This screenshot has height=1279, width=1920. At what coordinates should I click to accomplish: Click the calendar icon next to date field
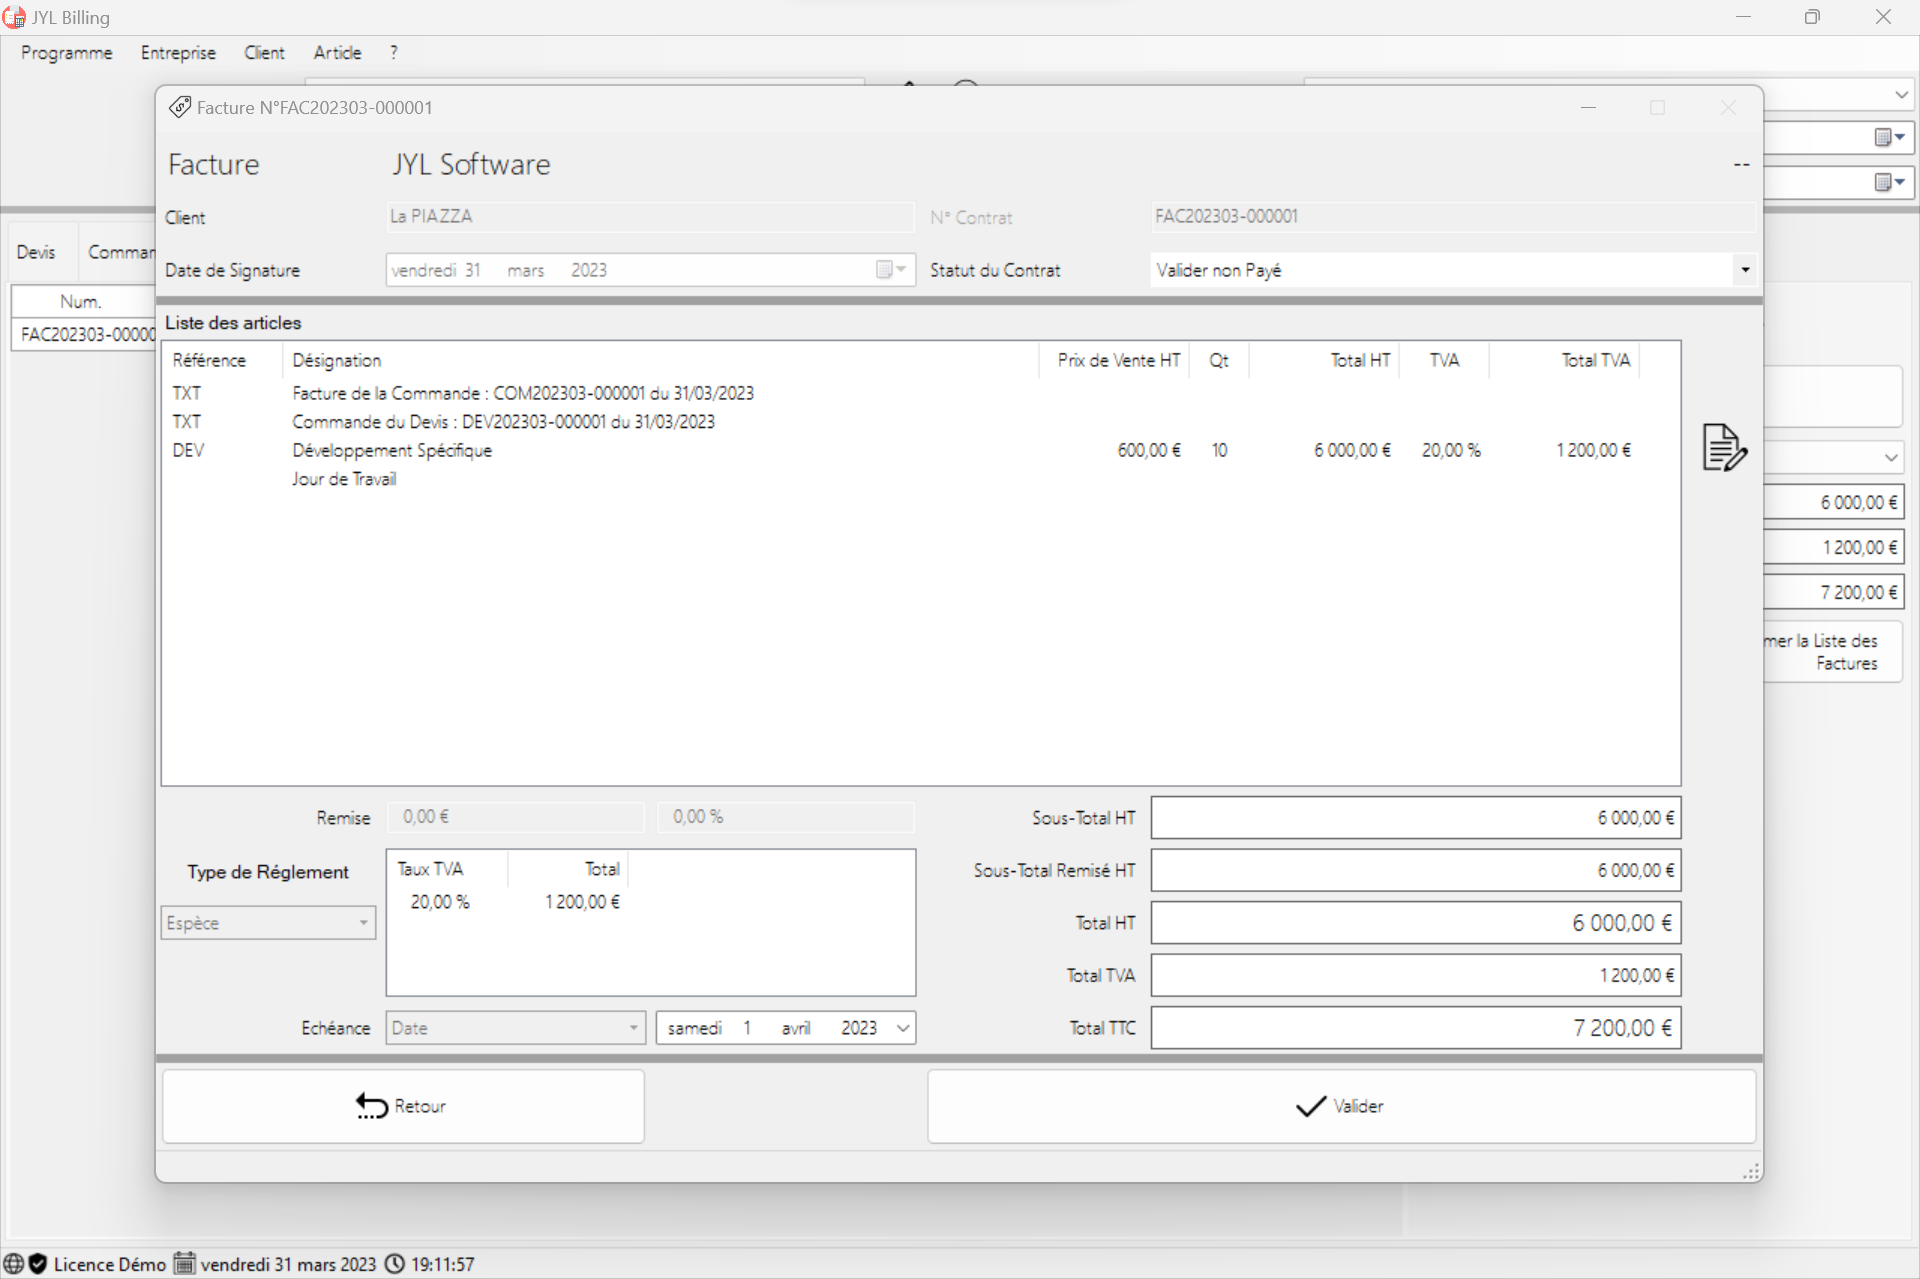tap(884, 271)
